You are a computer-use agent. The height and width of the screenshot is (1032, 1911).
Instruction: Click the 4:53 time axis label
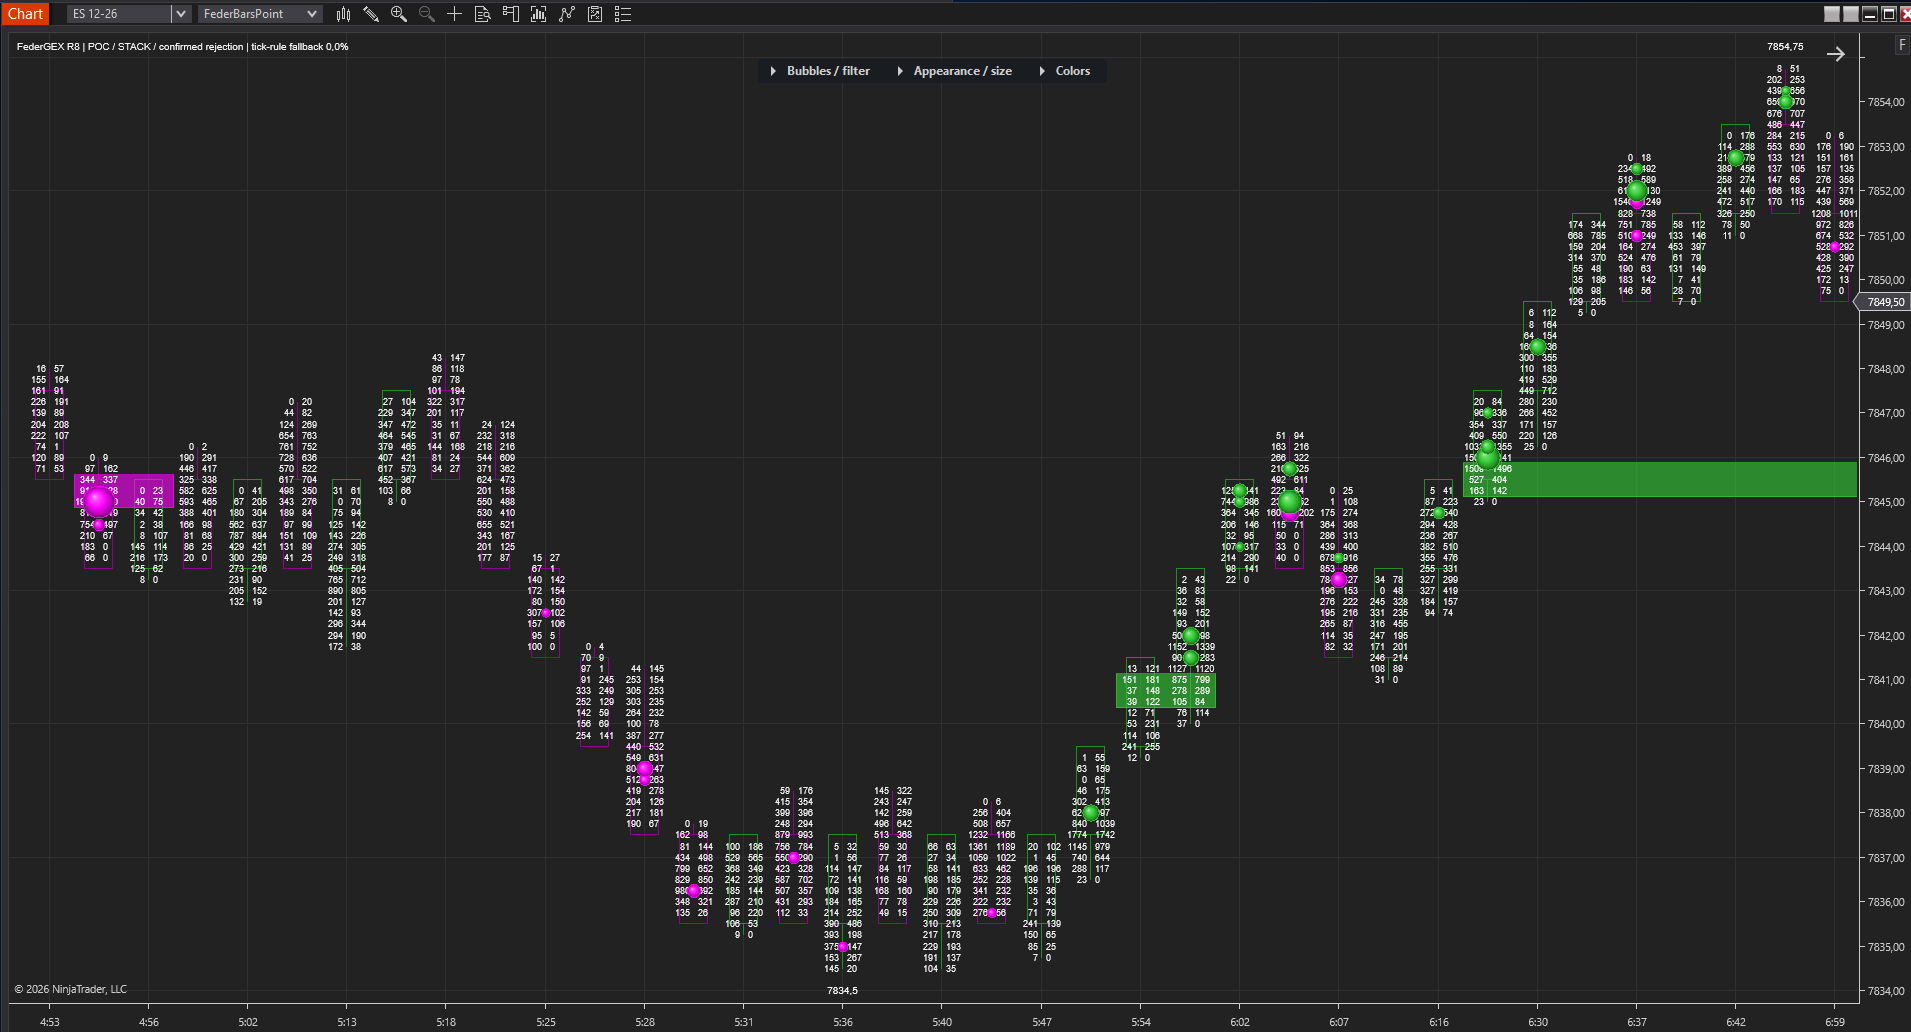pos(49,1022)
